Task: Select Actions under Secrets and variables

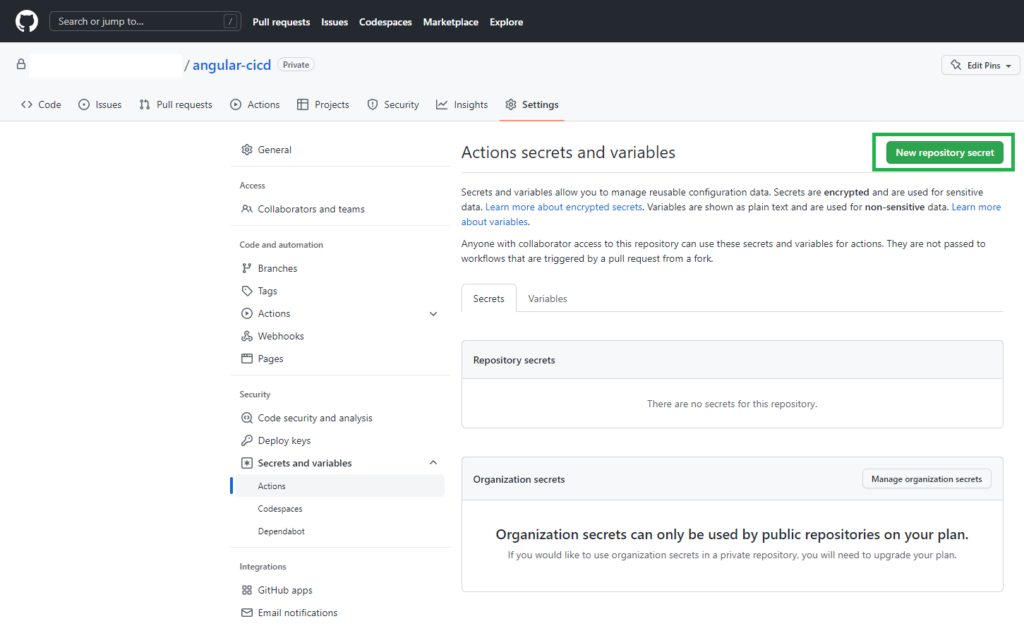Action: pyautogui.click(x=338, y=486)
